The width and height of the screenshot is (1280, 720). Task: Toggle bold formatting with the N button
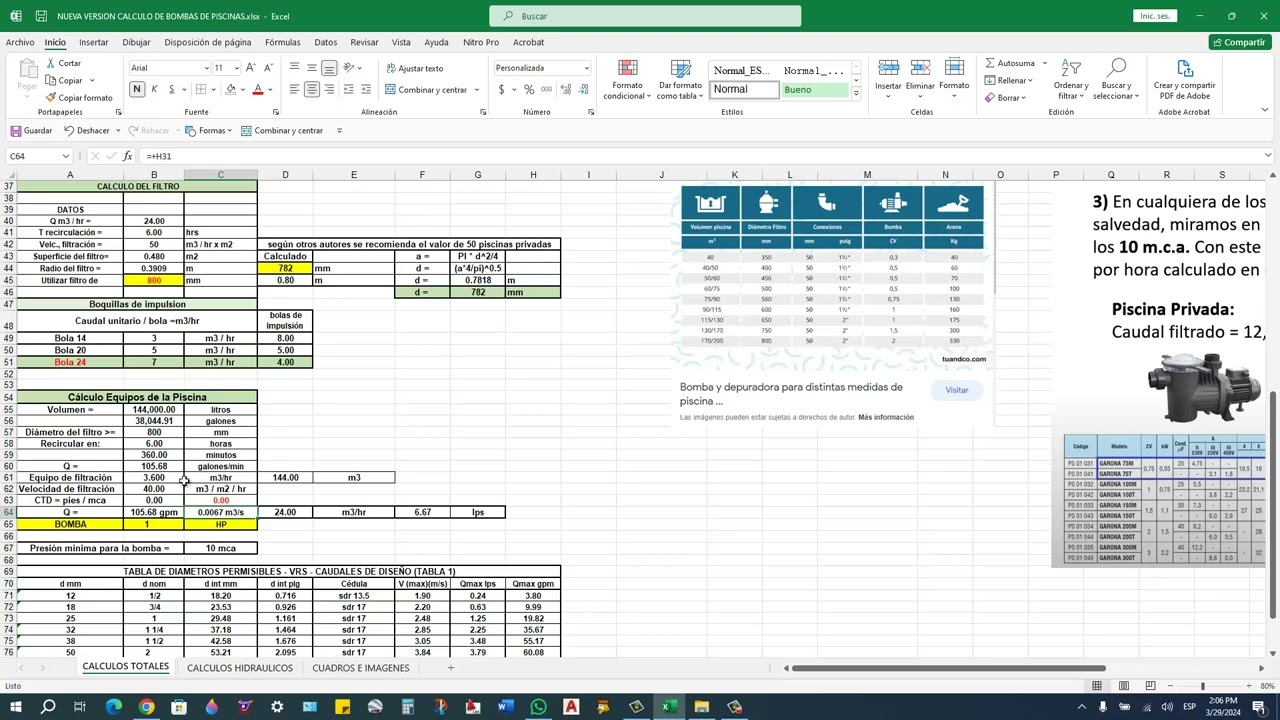tap(137, 89)
